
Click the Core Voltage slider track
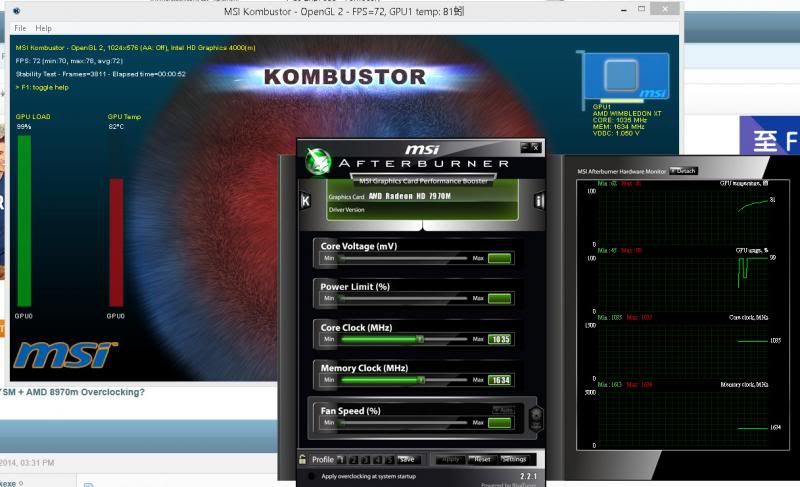tap(404, 259)
